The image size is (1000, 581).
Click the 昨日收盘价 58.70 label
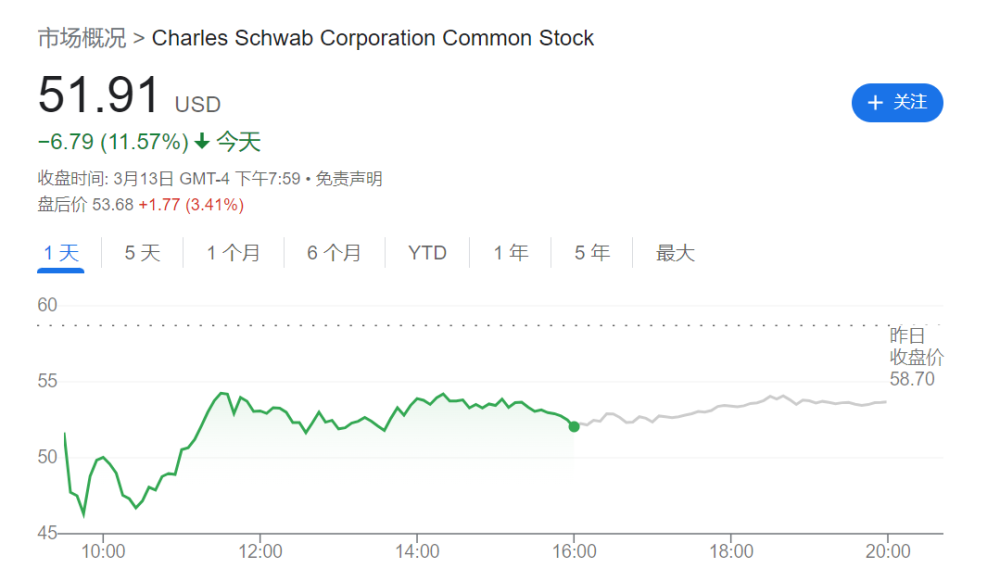pos(915,357)
